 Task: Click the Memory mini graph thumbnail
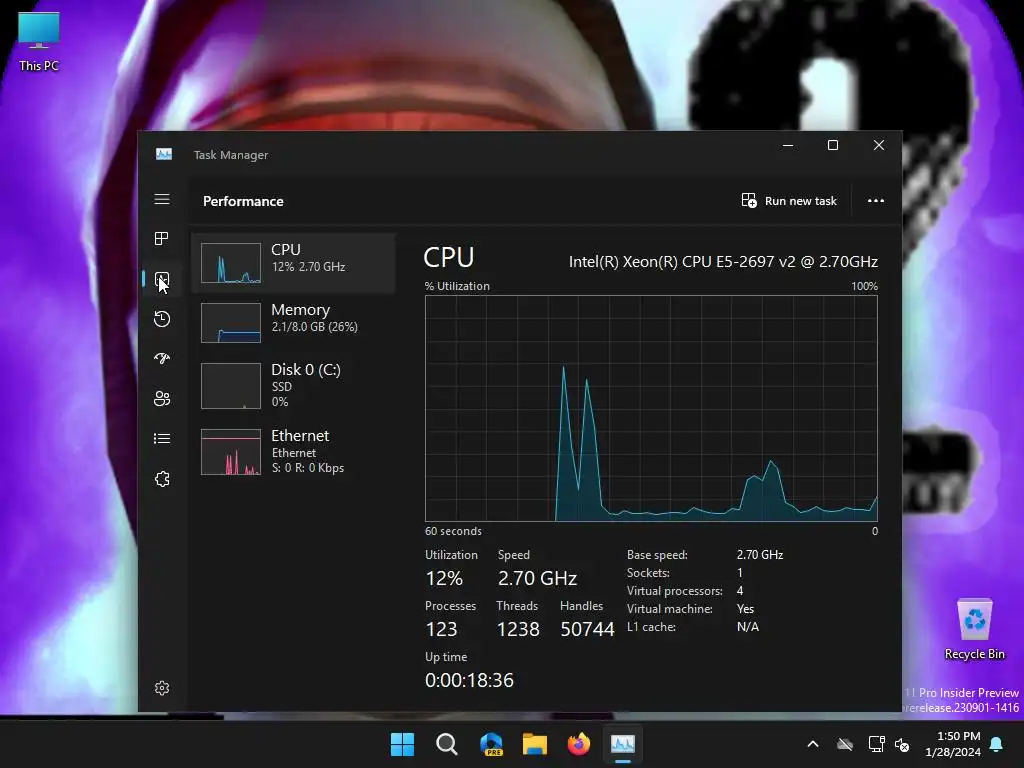click(x=231, y=323)
